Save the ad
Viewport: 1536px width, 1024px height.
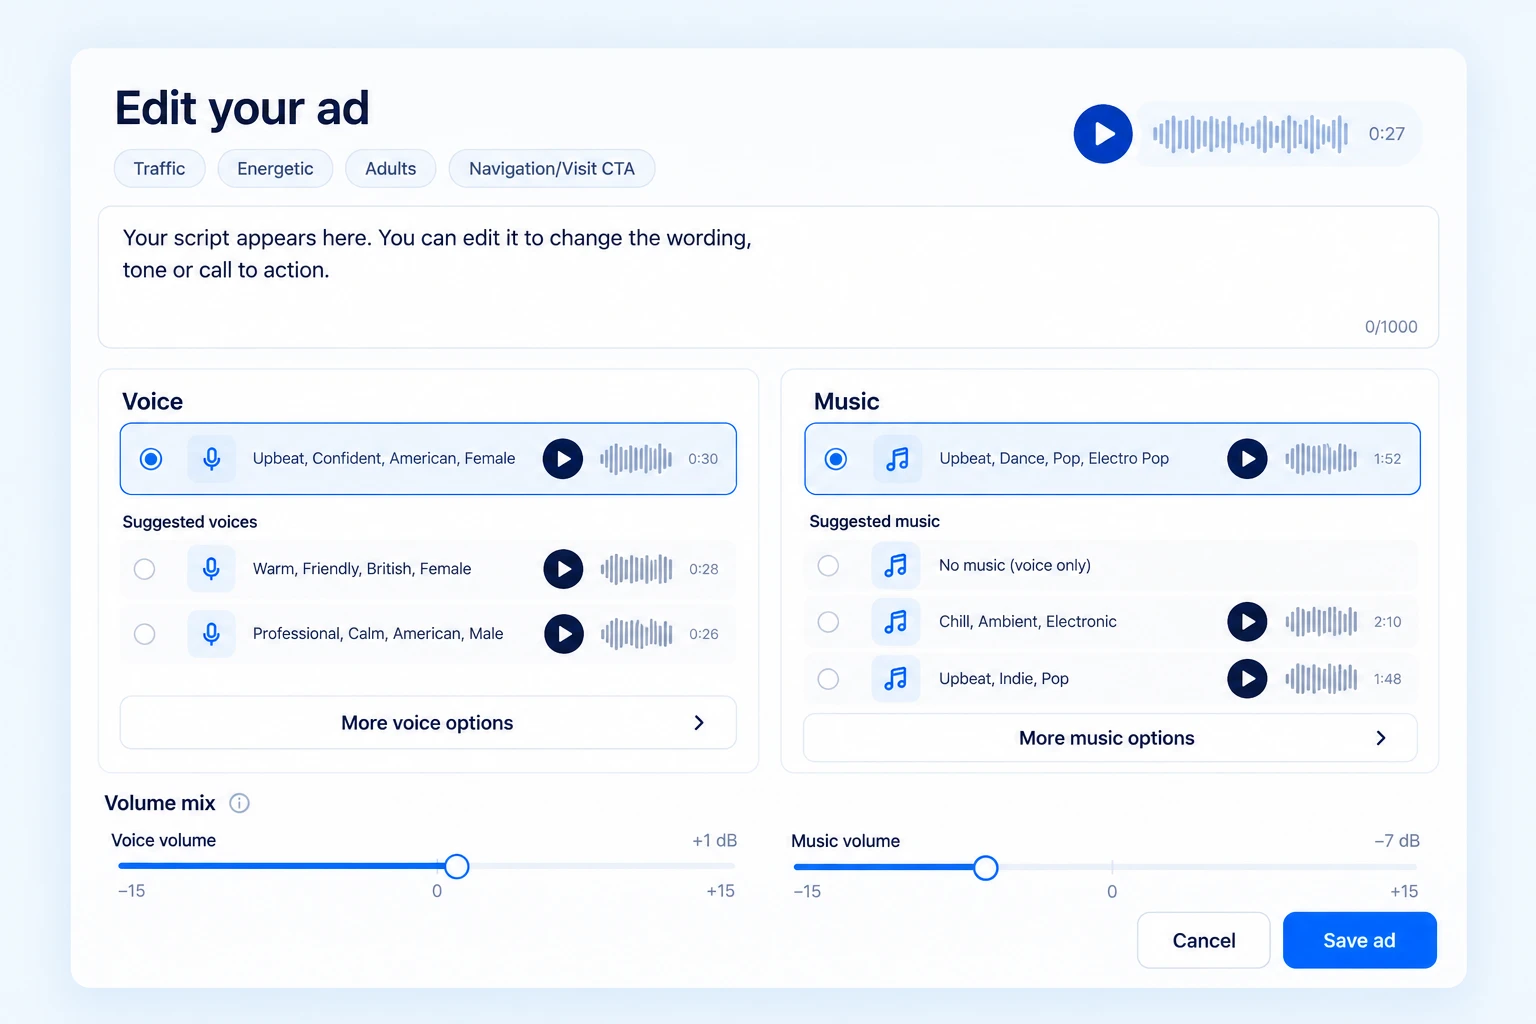(1360, 940)
